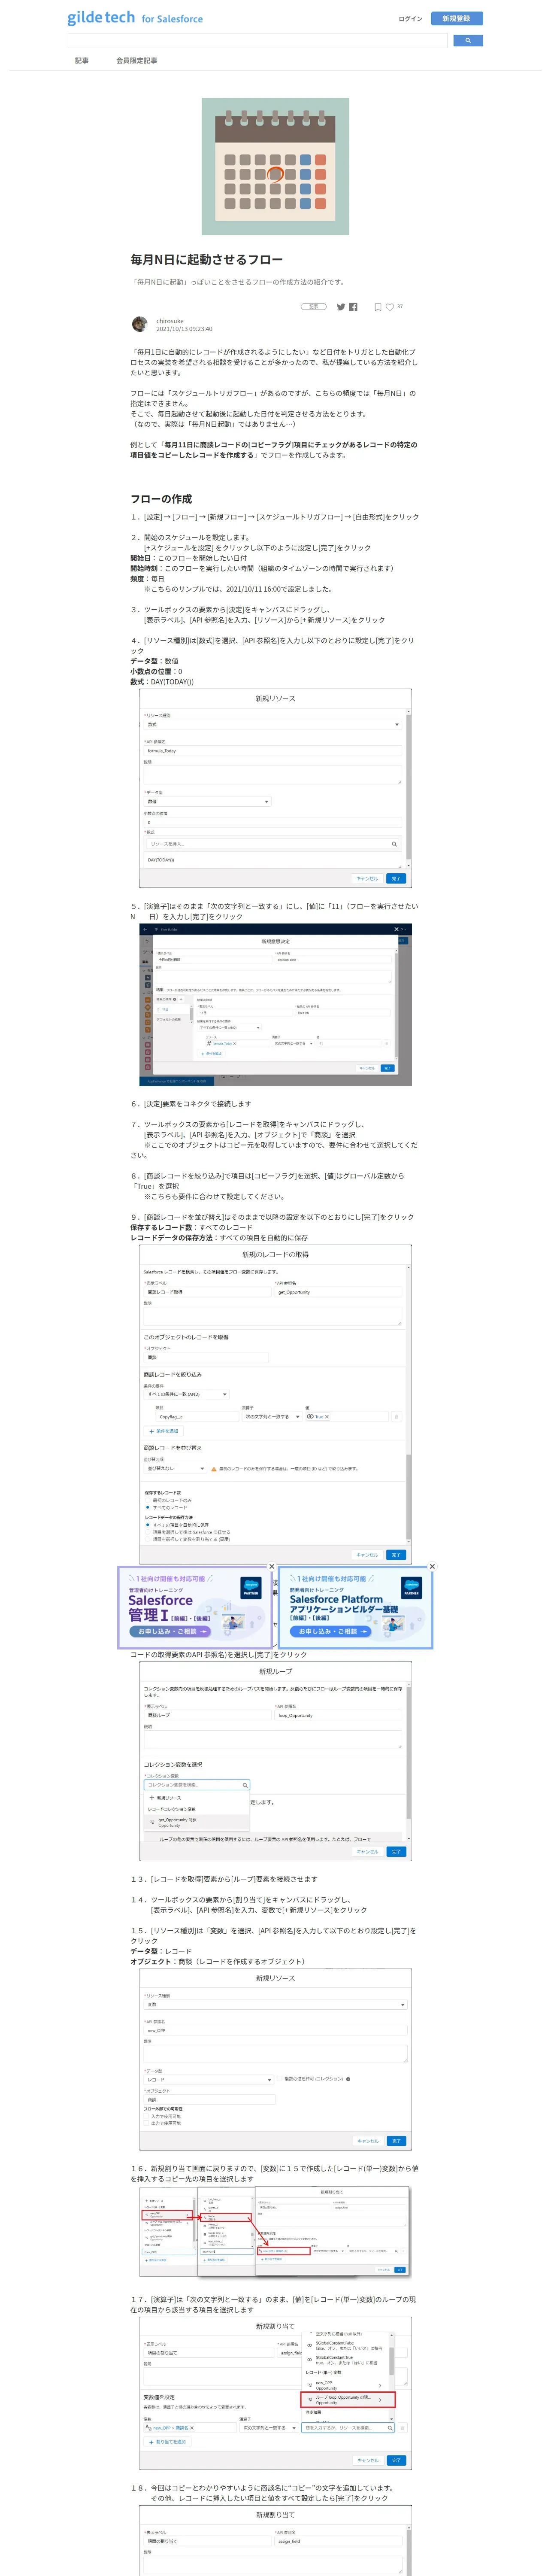Open the Salesforce 管理Ⅰ training ad banner
Viewport: 551px width, 2576px height.
coord(195,1607)
